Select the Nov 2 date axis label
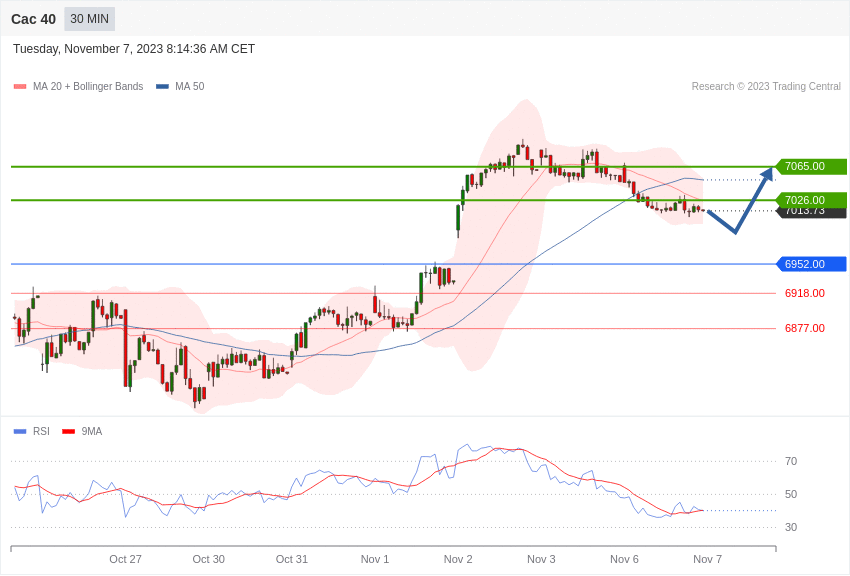Image resolution: width=850 pixels, height=576 pixels. tap(458, 559)
